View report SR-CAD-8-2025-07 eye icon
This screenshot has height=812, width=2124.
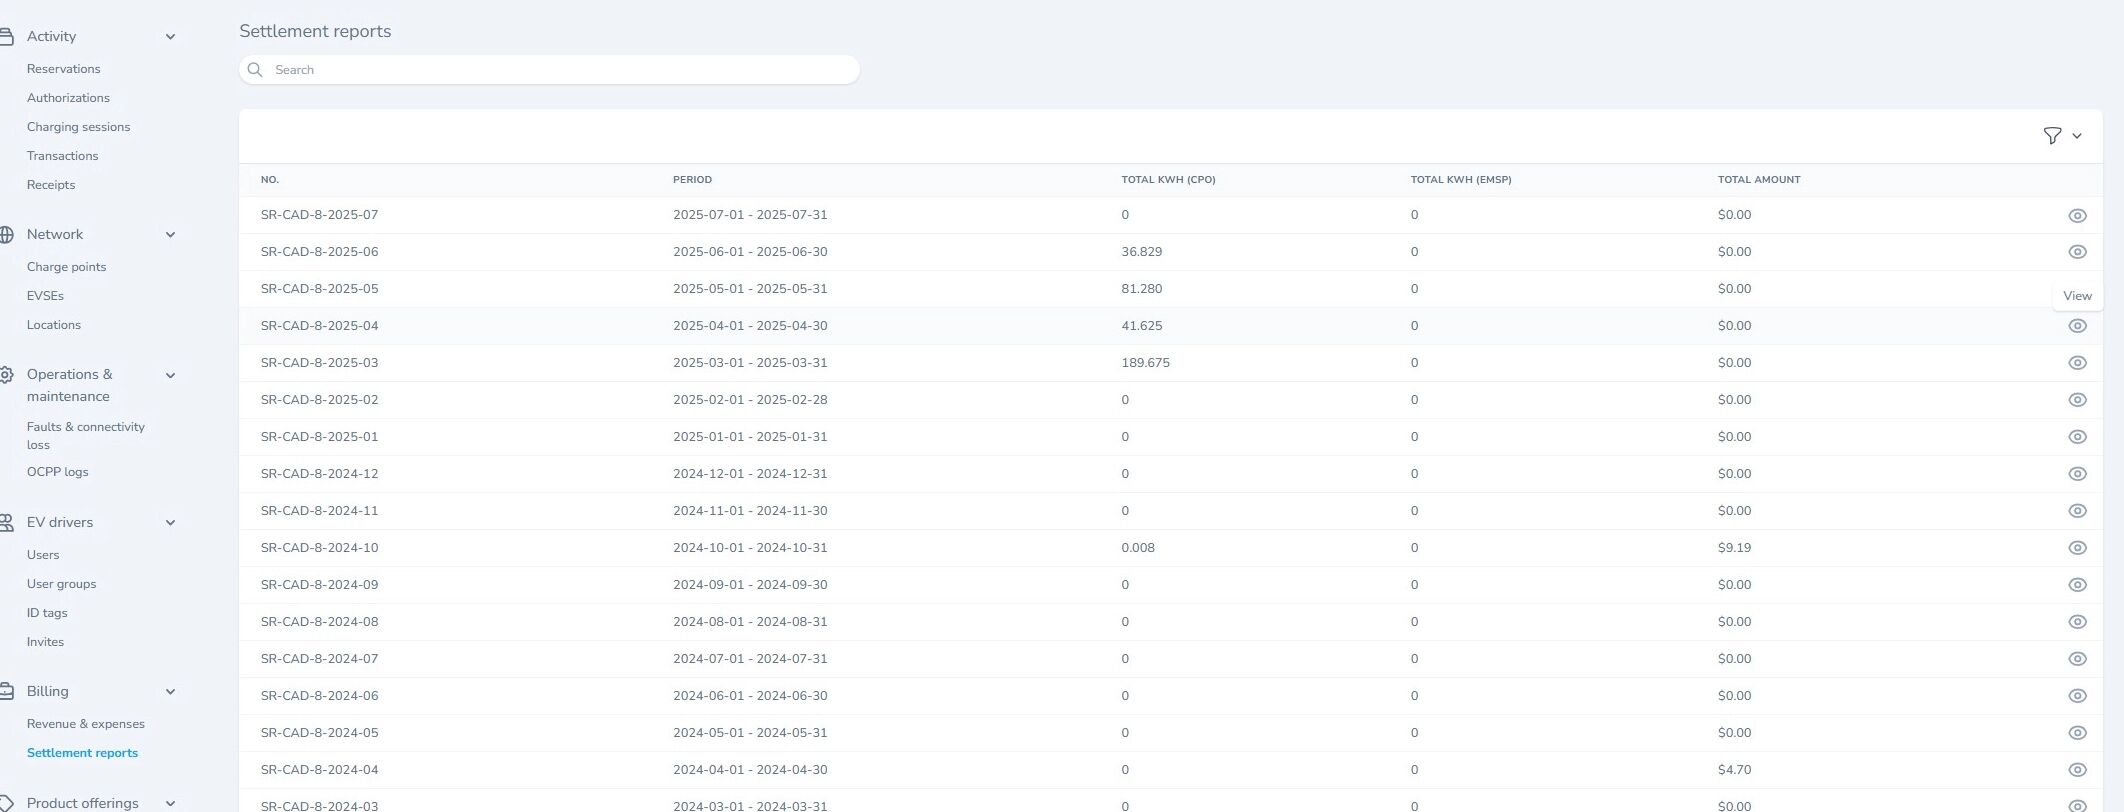coord(2077,216)
